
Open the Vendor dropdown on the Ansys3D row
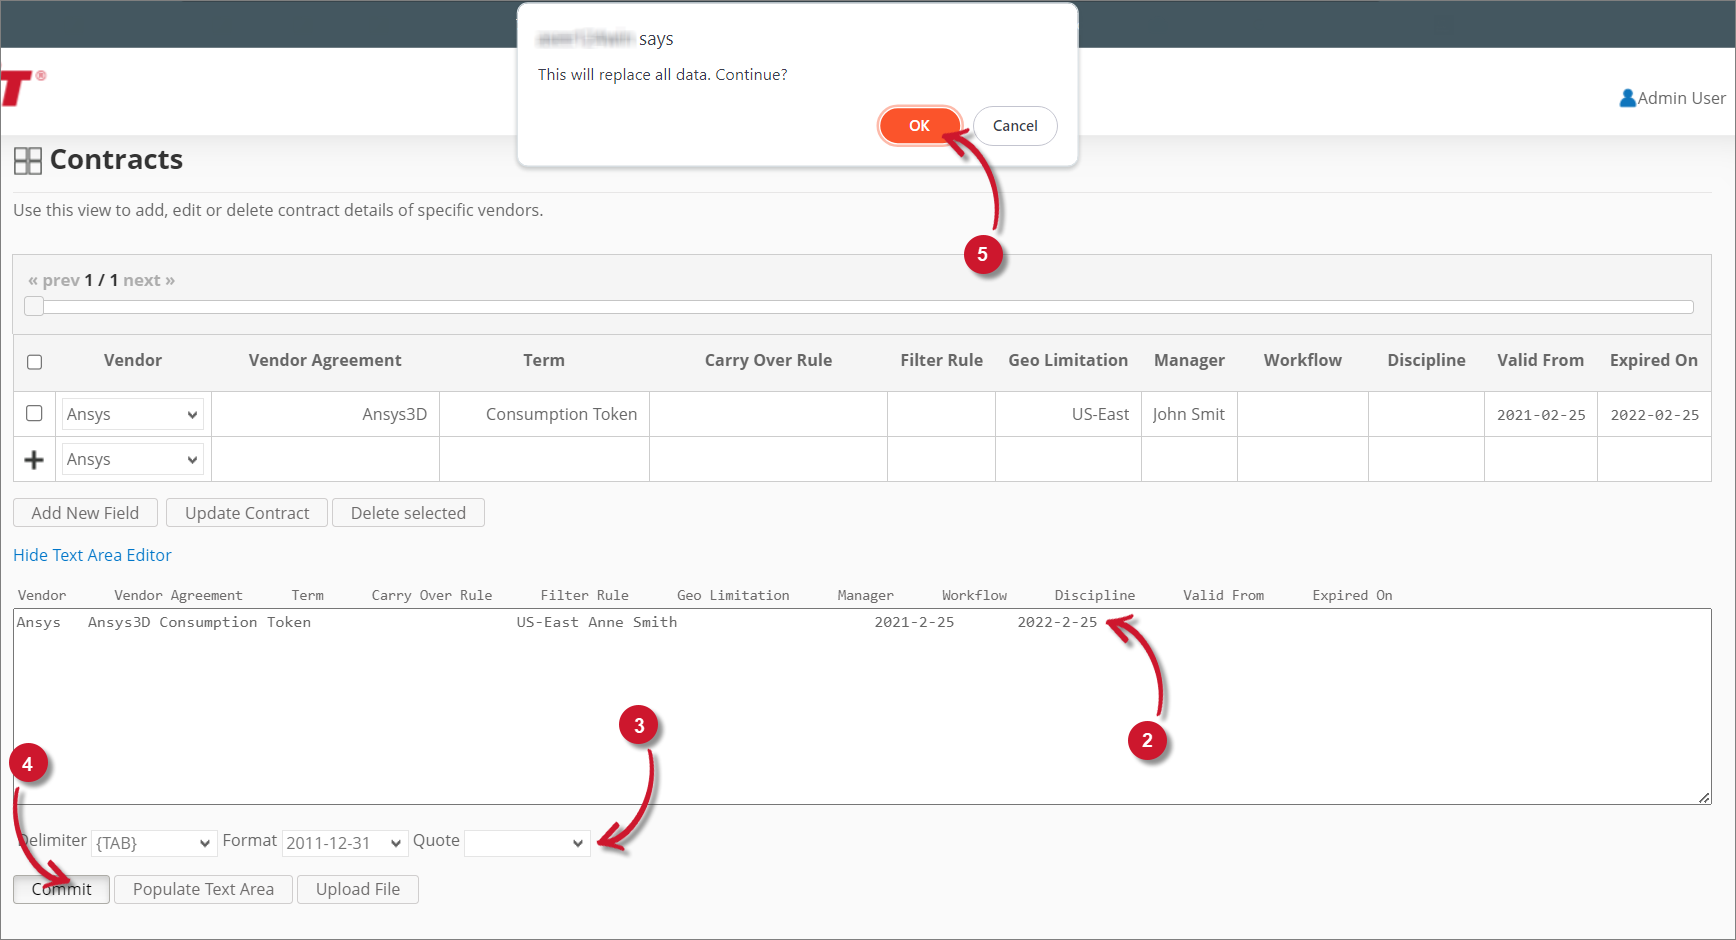(x=131, y=413)
